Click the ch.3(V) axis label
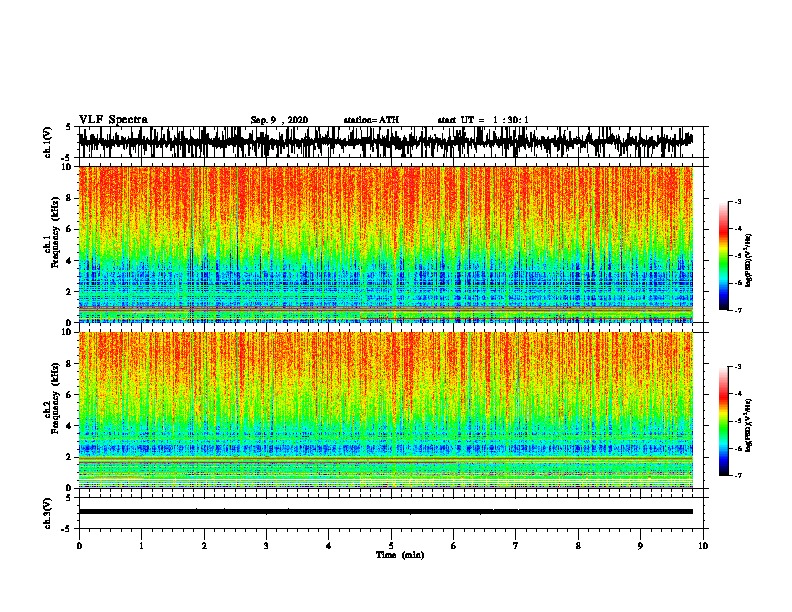 48,513
